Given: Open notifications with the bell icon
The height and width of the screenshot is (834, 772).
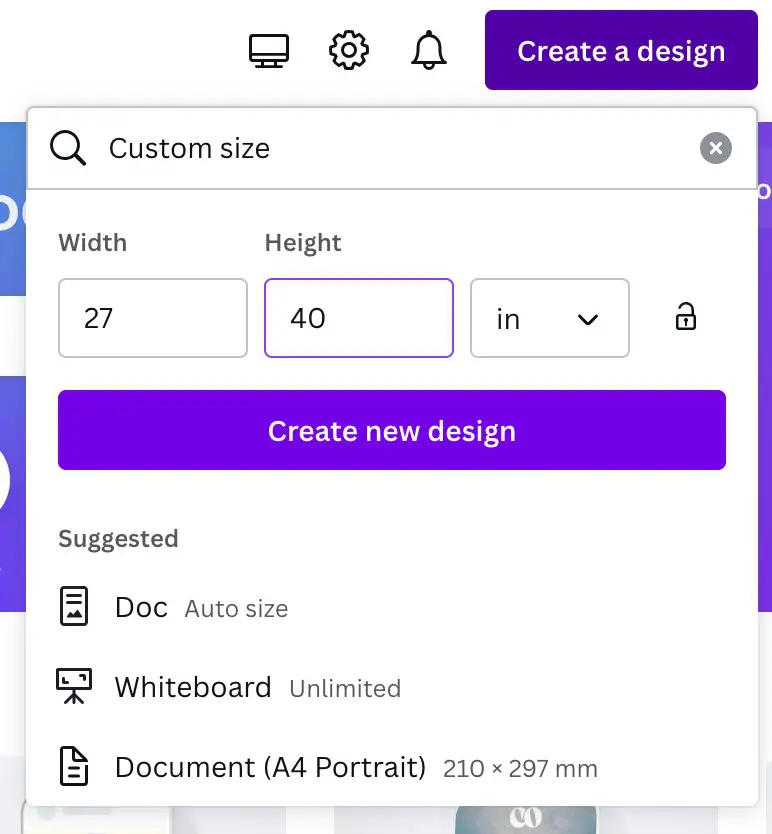Looking at the screenshot, I should pos(429,50).
